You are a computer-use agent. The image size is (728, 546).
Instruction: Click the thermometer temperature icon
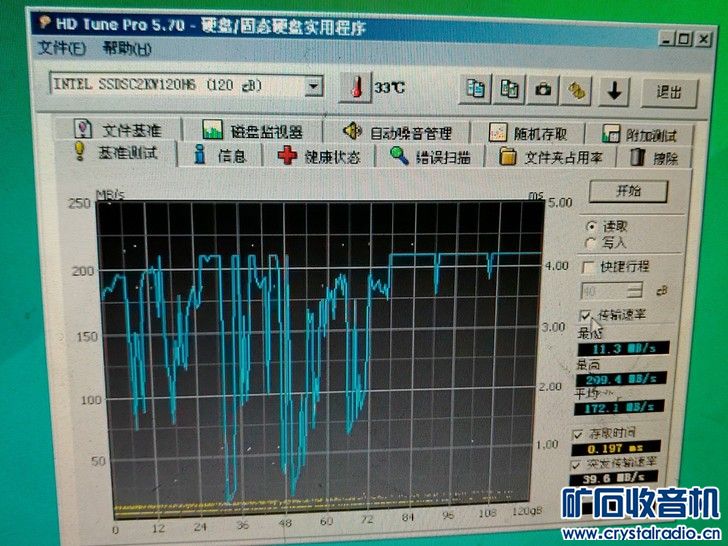tap(356, 87)
